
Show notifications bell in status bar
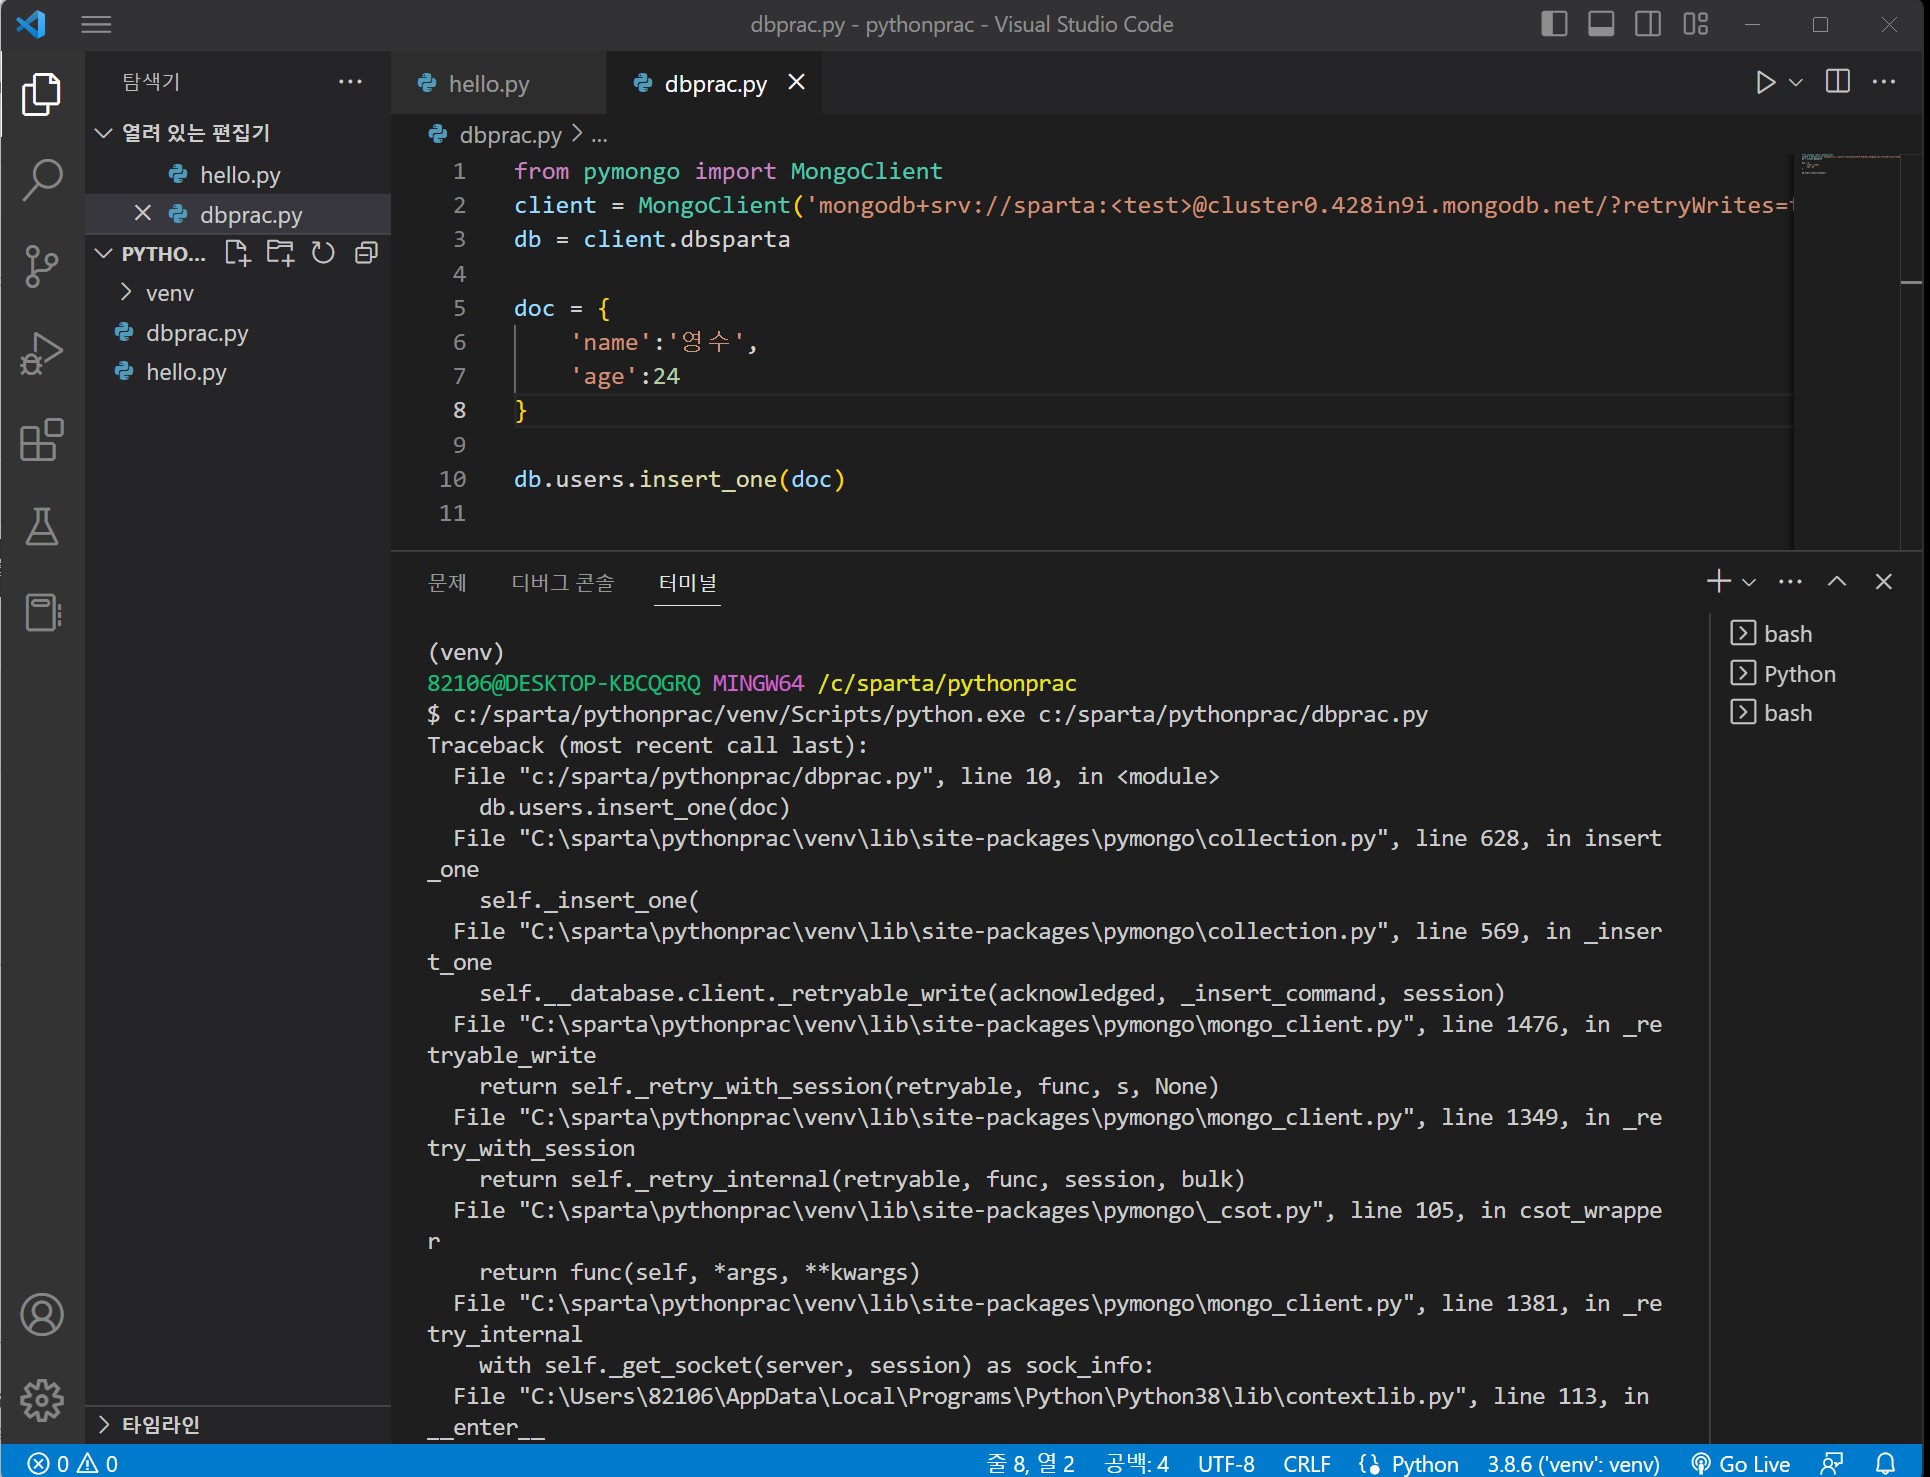point(1885,1463)
